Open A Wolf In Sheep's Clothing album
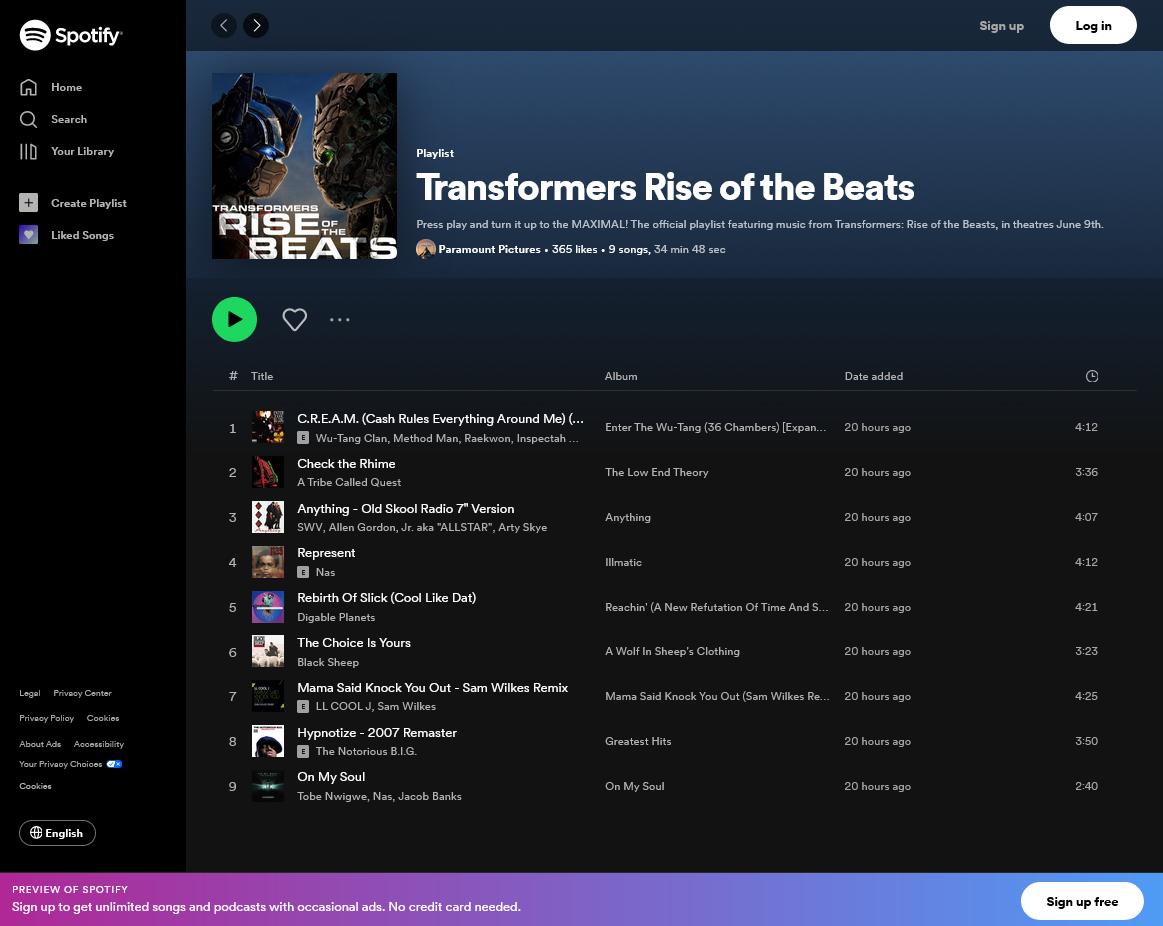The width and height of the screenshot is (1163, 926). point(672,651)
